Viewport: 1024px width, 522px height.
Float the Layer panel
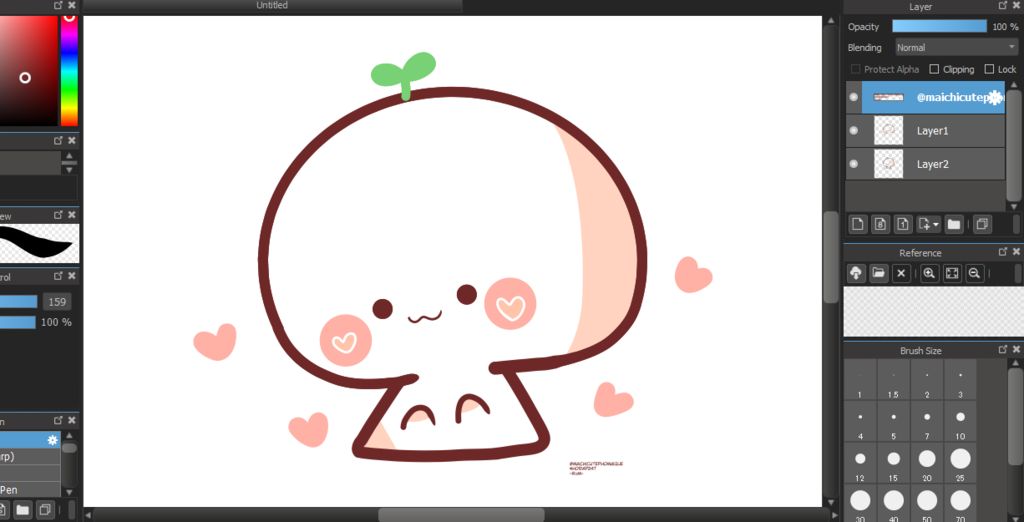pos(1003,5)
